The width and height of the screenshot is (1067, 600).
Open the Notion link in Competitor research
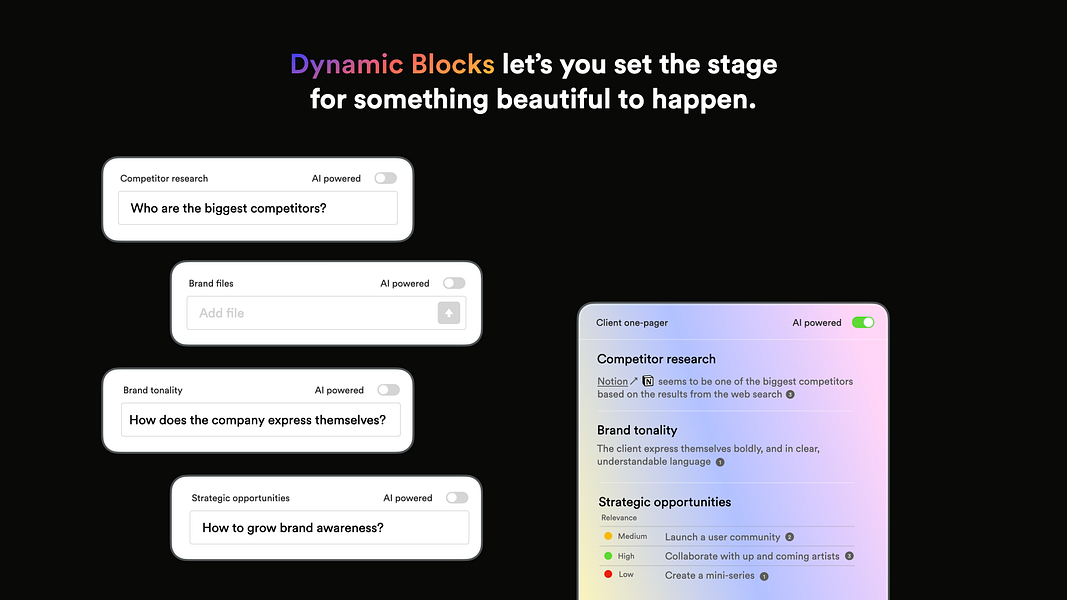coord(612,381)
